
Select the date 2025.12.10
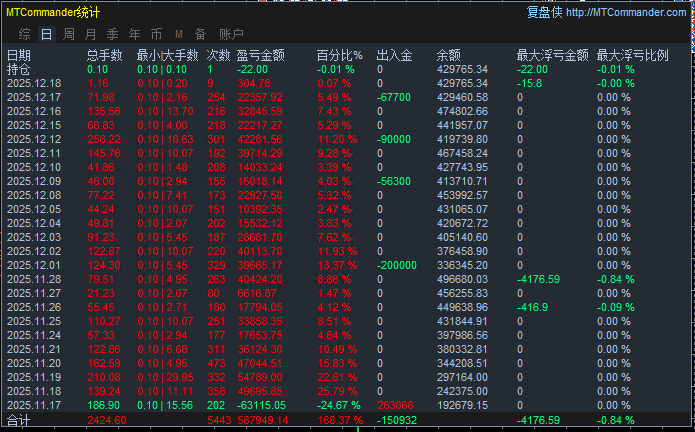tap(34, 167)
